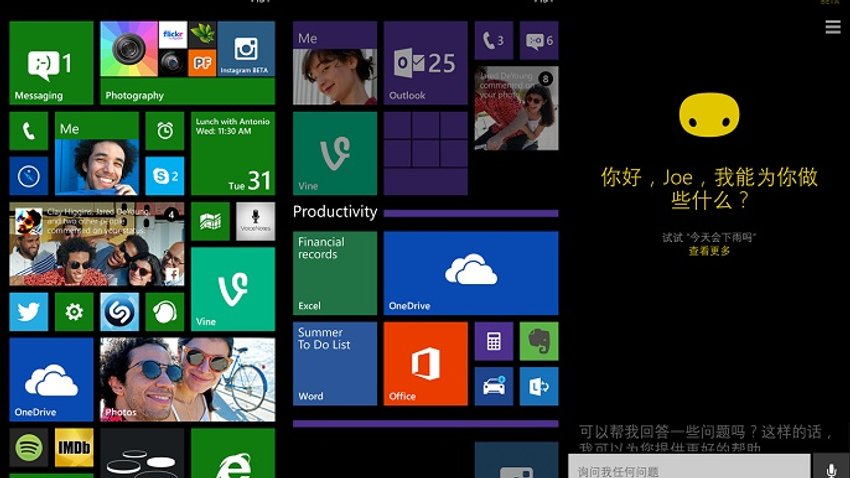
Task: Launch the Shazam tile
Action: coord(119,312)
